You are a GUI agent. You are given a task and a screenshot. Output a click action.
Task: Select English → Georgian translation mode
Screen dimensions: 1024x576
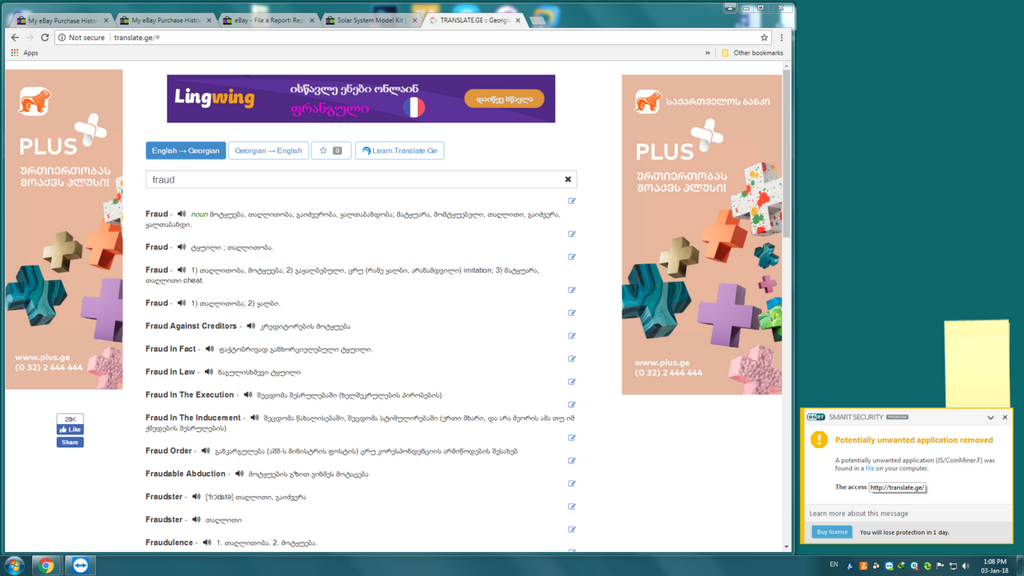[x=185, y=150]
